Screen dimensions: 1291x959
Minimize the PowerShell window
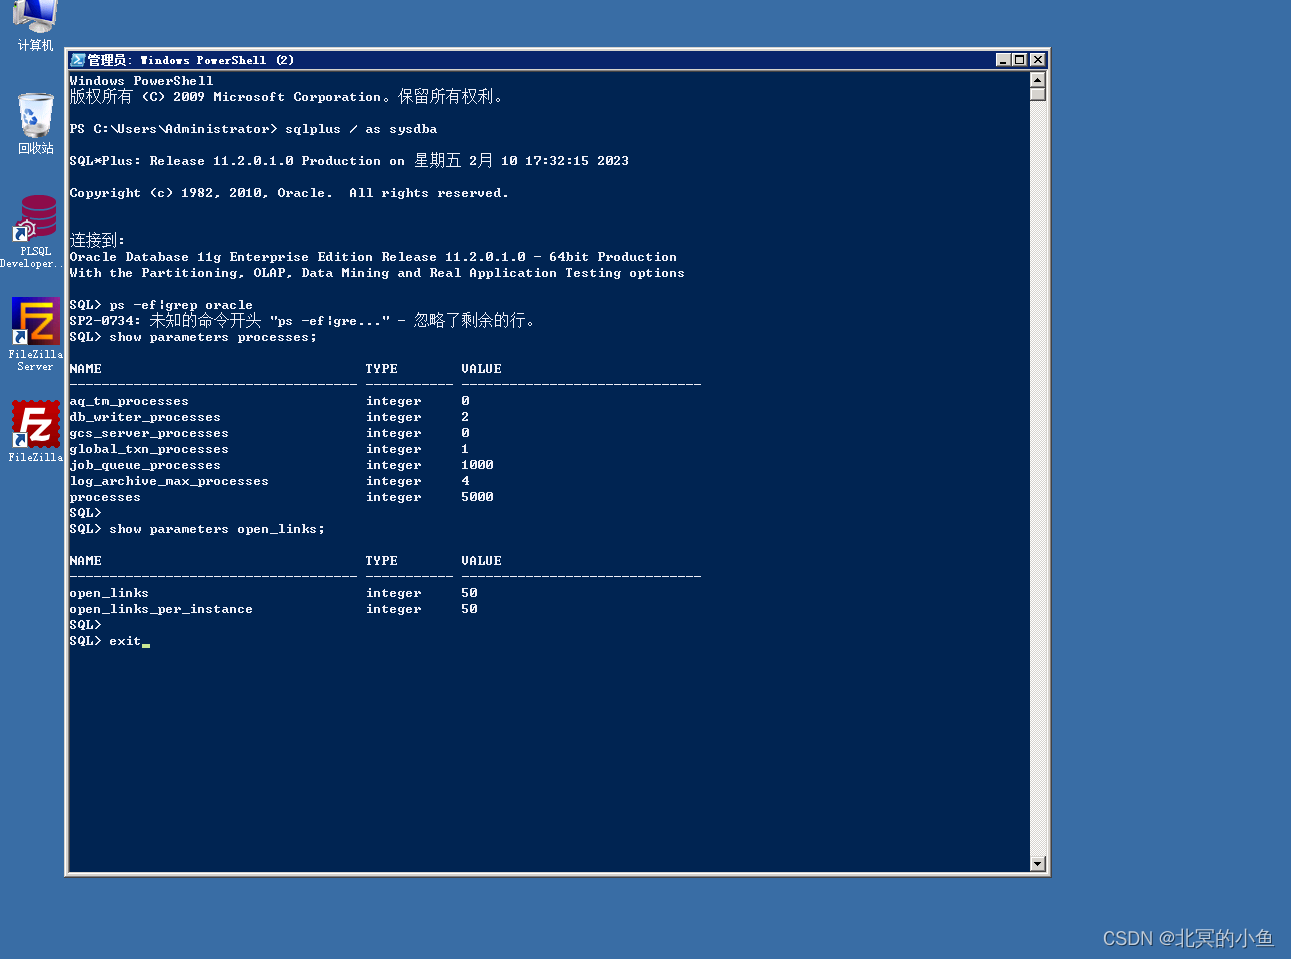(1003, 60)
